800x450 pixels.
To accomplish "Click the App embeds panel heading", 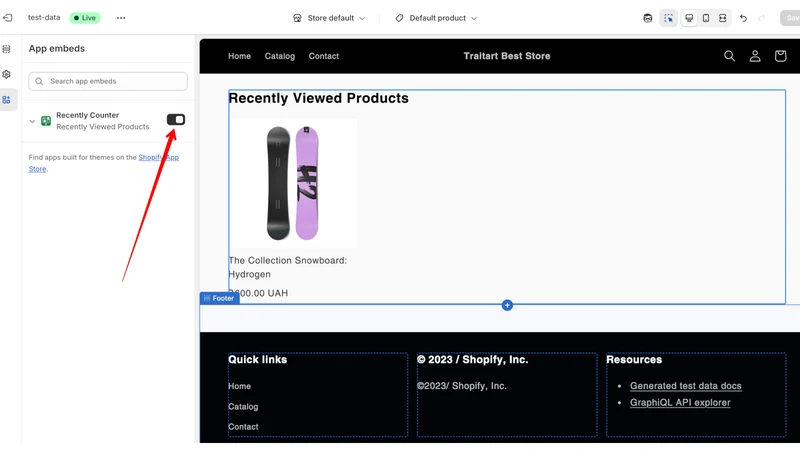I will click(x=57, y=48).
